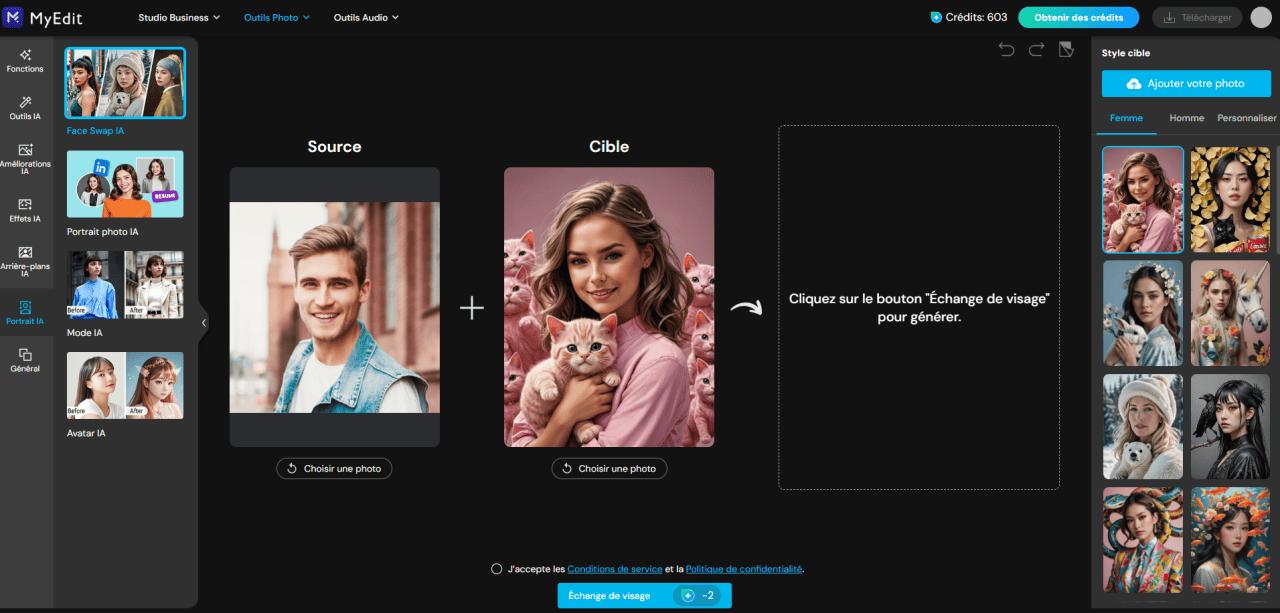Expand the Outils Photo menu
Viewport: 1280px width, 613px height.
(x=276, y=17)
